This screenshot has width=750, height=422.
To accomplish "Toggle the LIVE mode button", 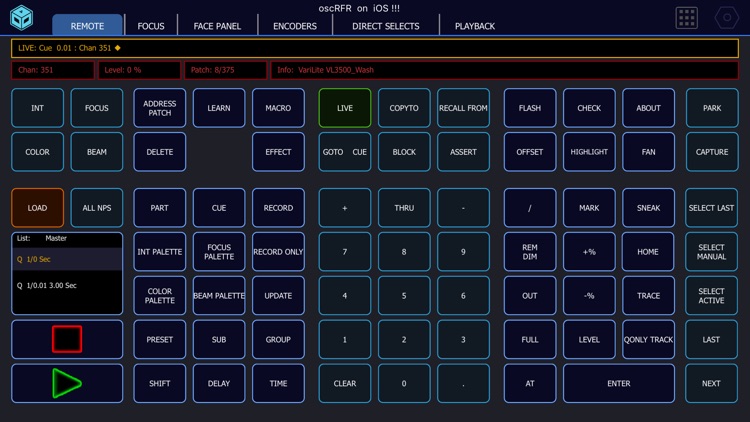I will pos(344,108).
